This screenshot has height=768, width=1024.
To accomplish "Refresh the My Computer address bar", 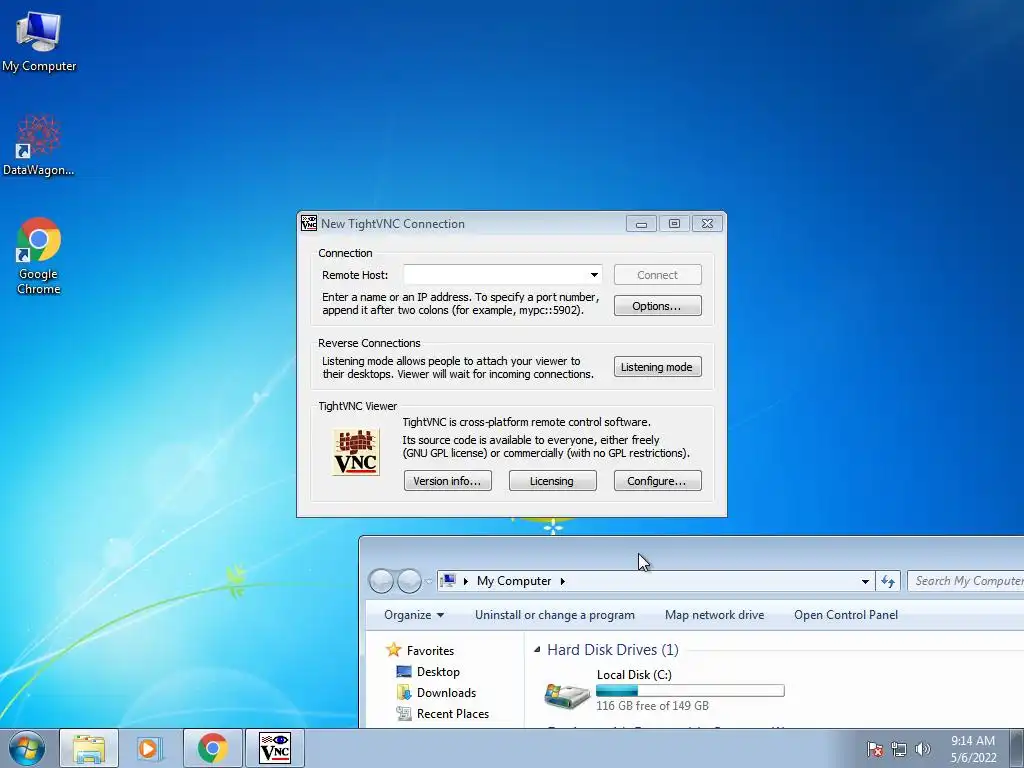I will 888,581.
